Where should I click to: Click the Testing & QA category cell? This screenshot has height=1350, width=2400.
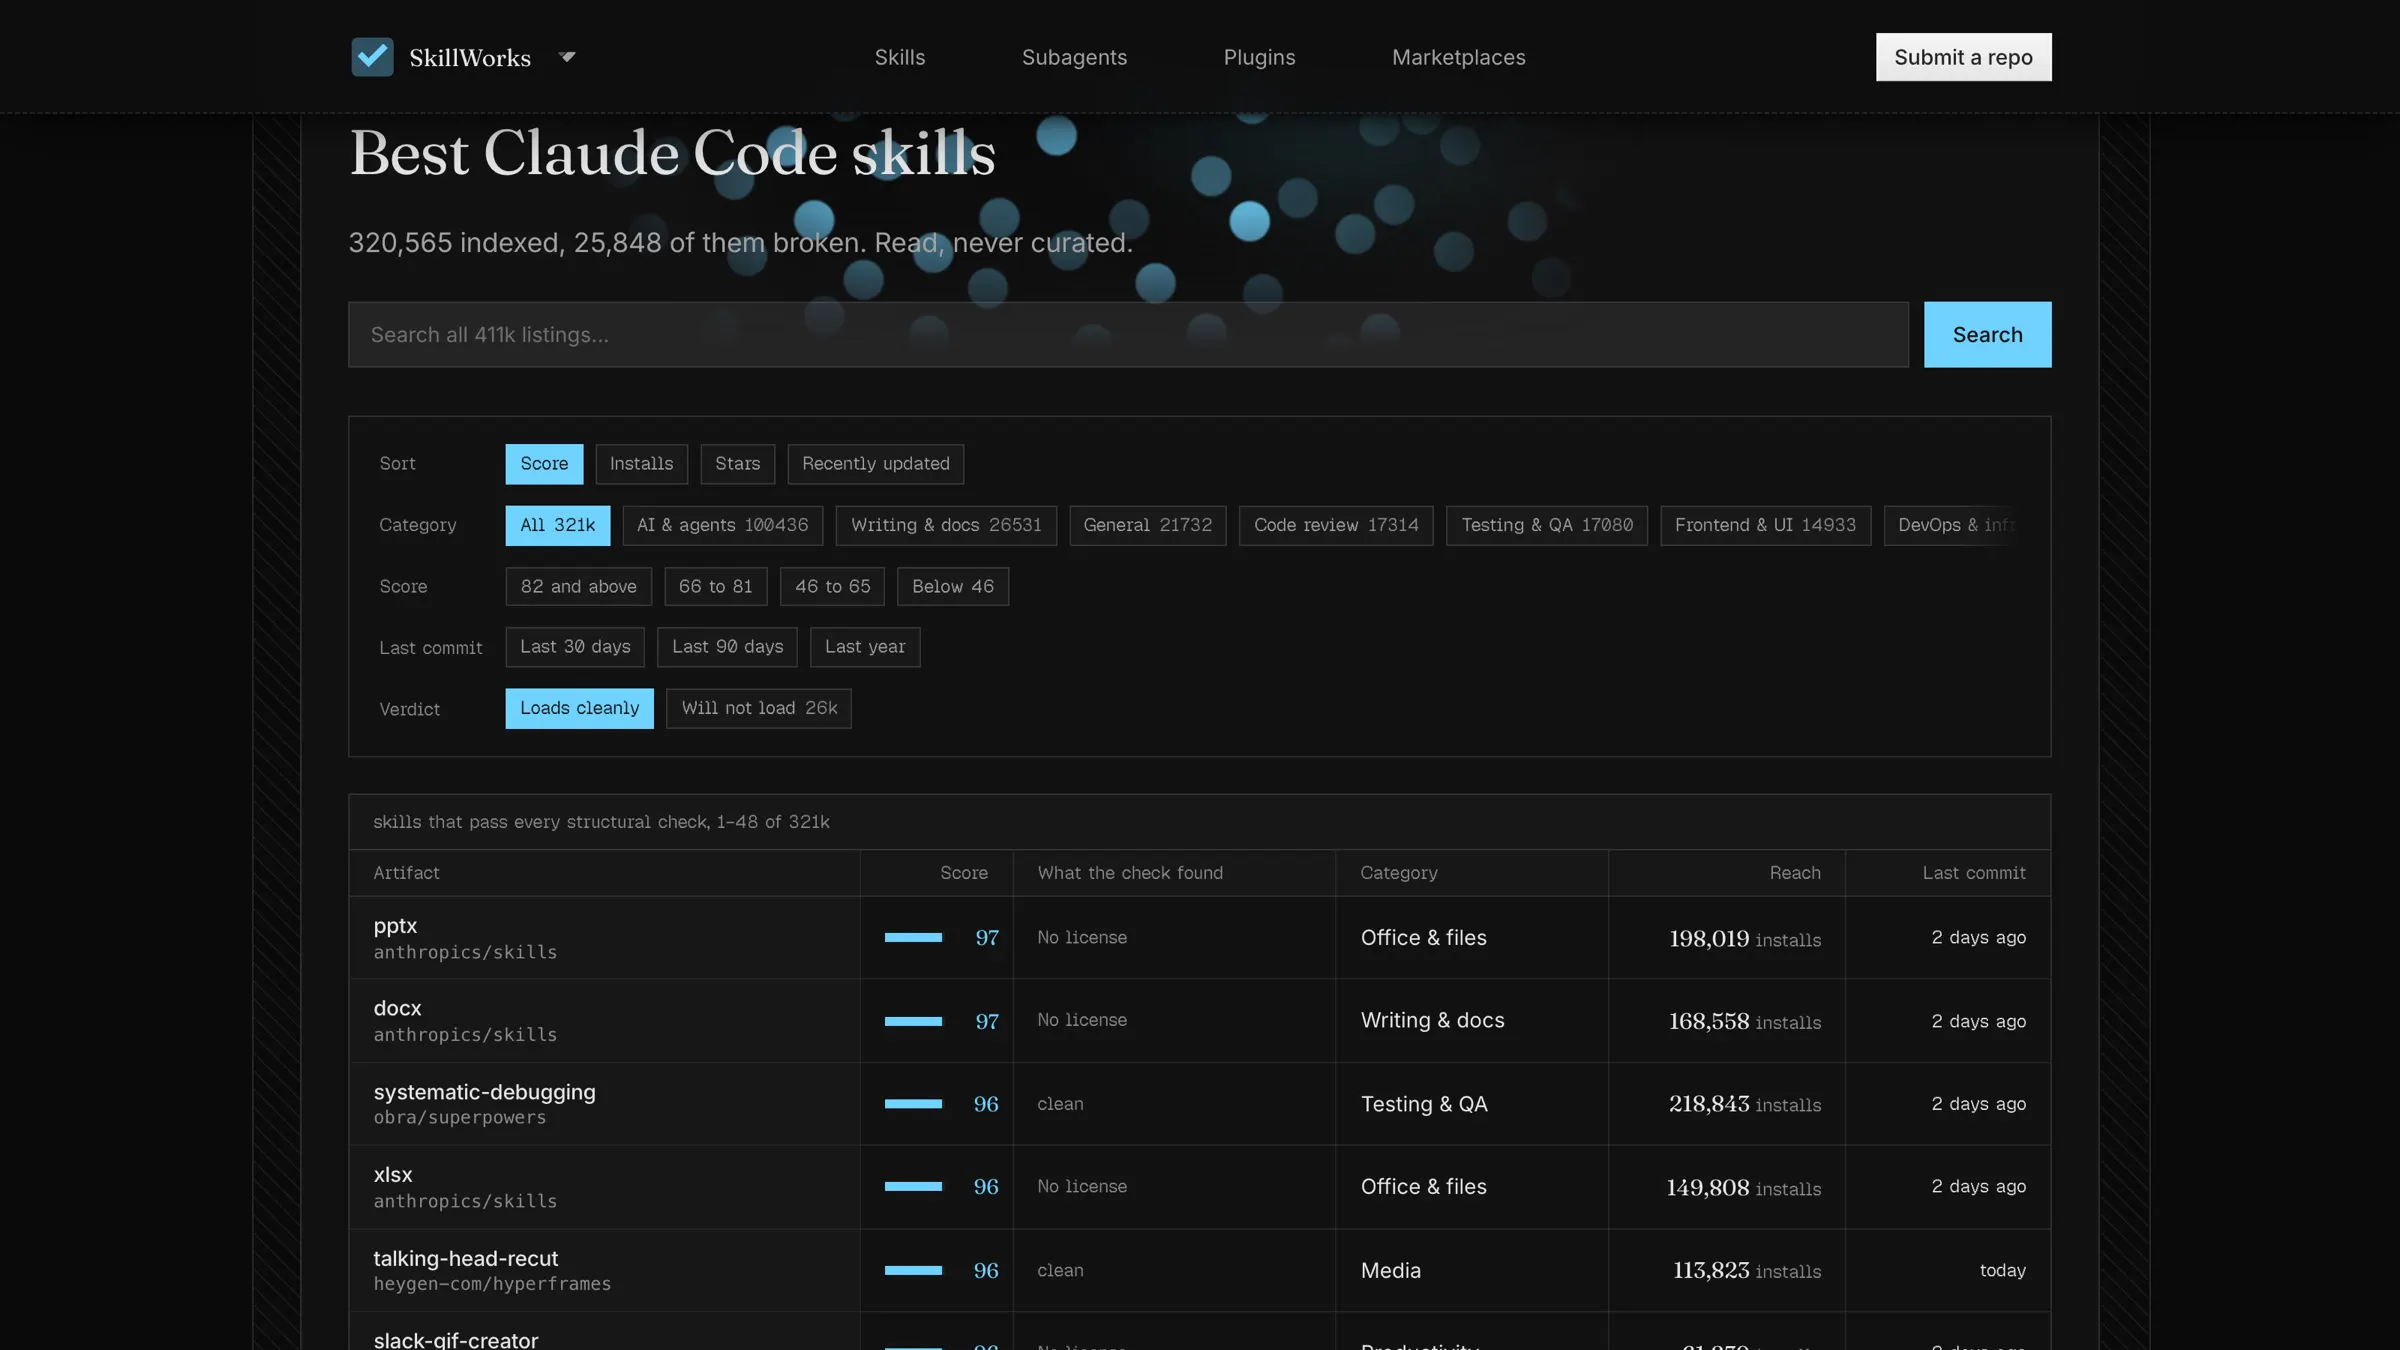(1423, 1104)
